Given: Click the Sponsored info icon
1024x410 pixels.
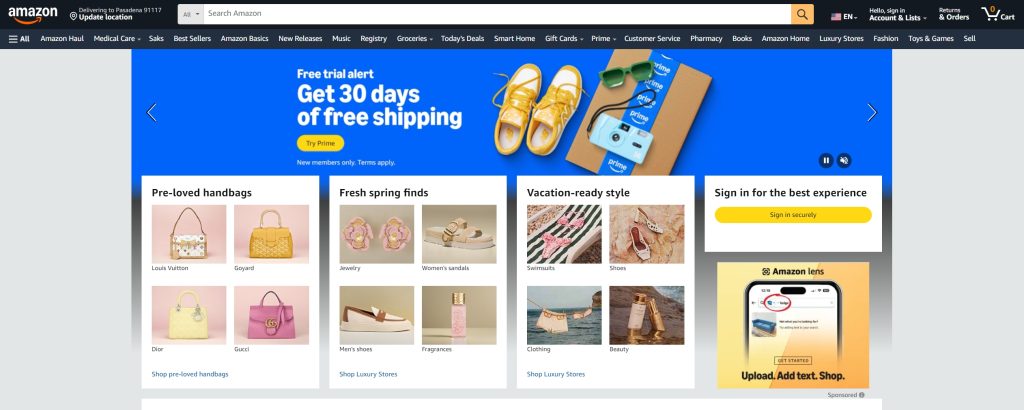Looking at the screenshot, I should coord(862,395).
